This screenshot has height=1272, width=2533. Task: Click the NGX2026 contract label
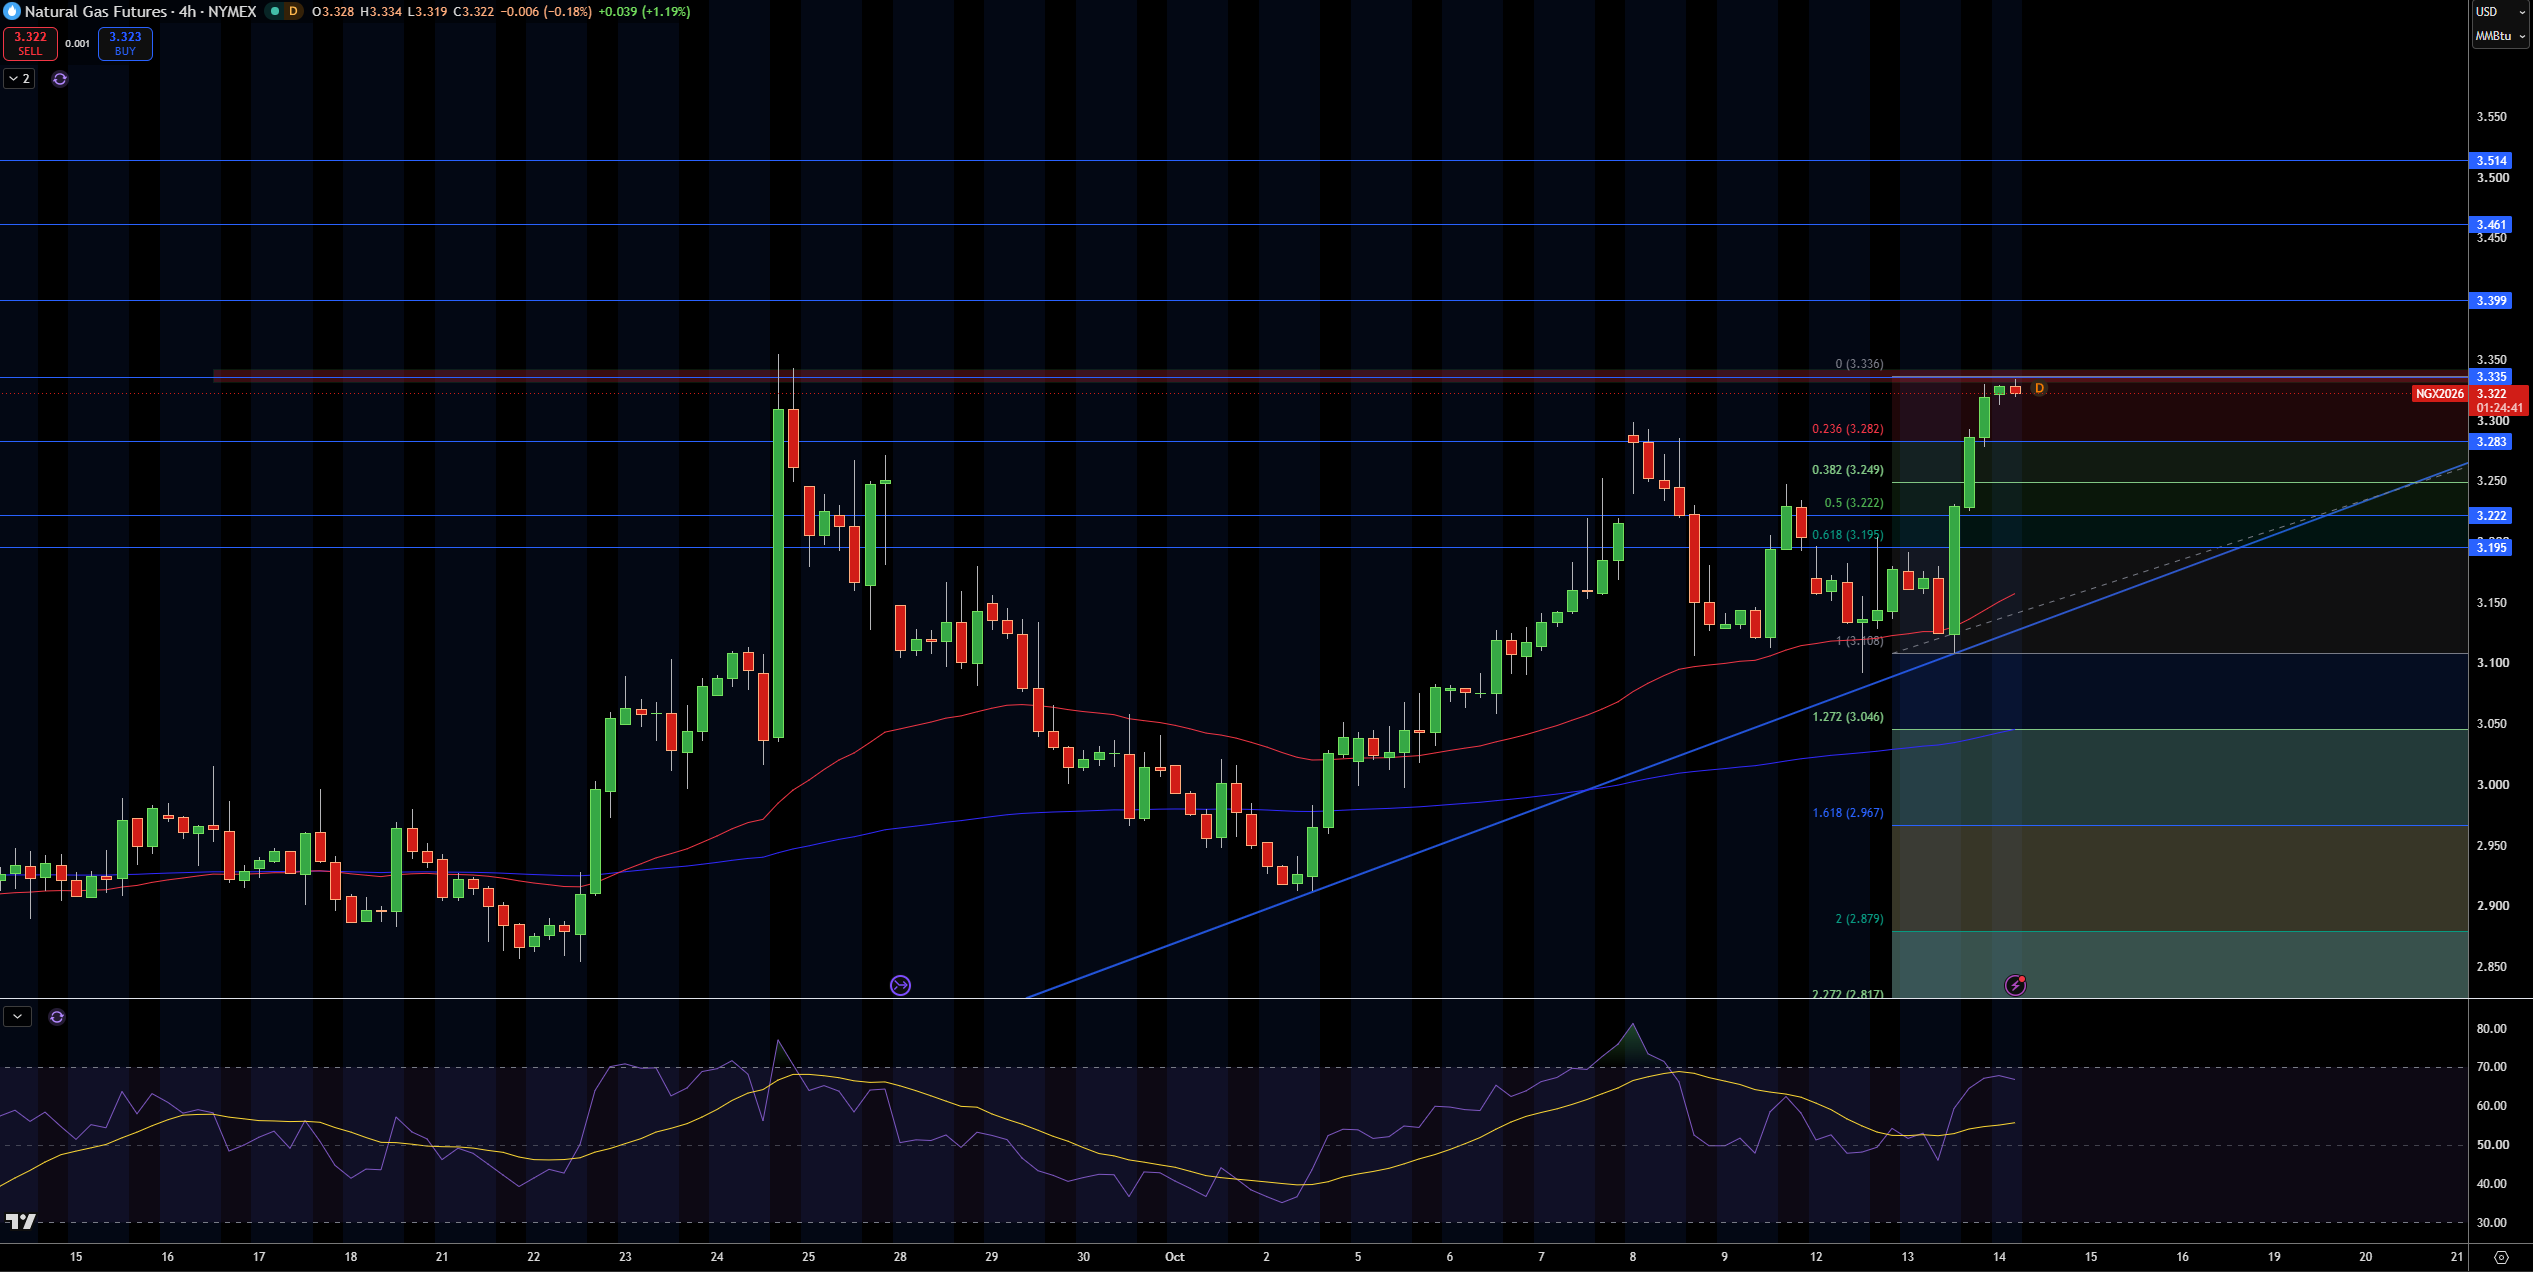pyautogui.click(x=2440, y=394)
